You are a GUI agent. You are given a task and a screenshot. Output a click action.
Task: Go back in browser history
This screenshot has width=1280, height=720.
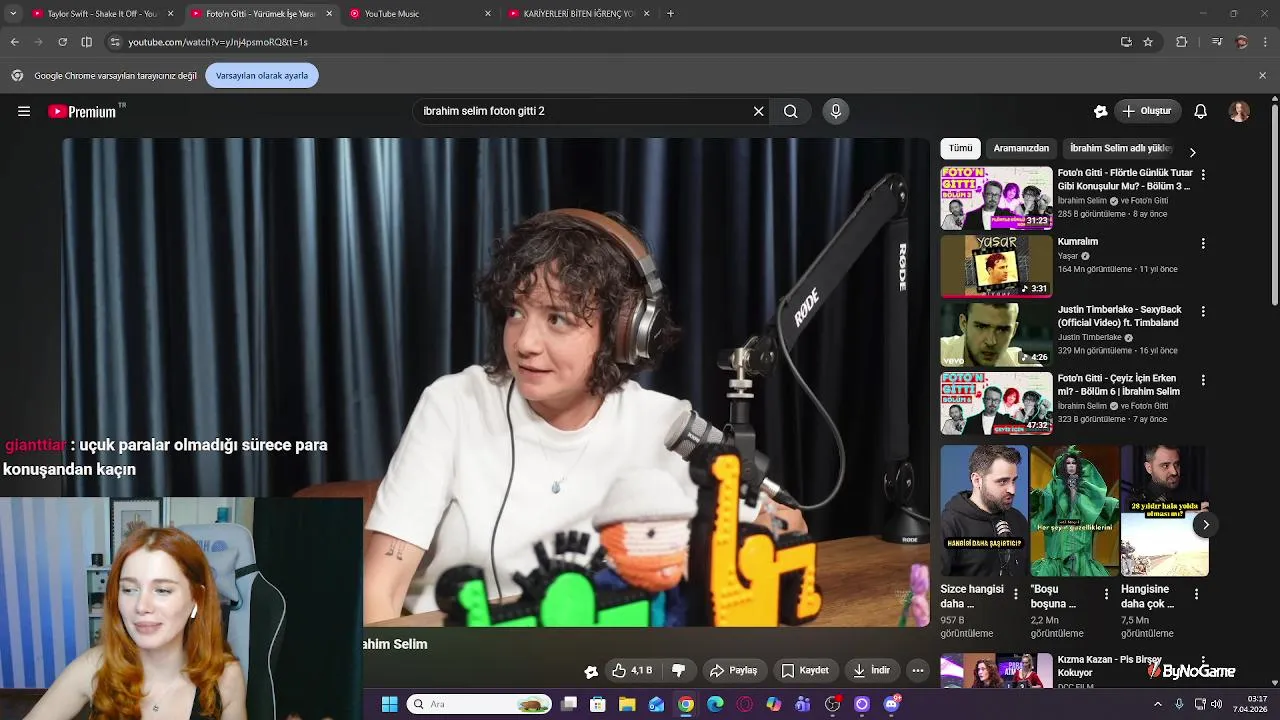pyautogui.click(x=15, y=42)
